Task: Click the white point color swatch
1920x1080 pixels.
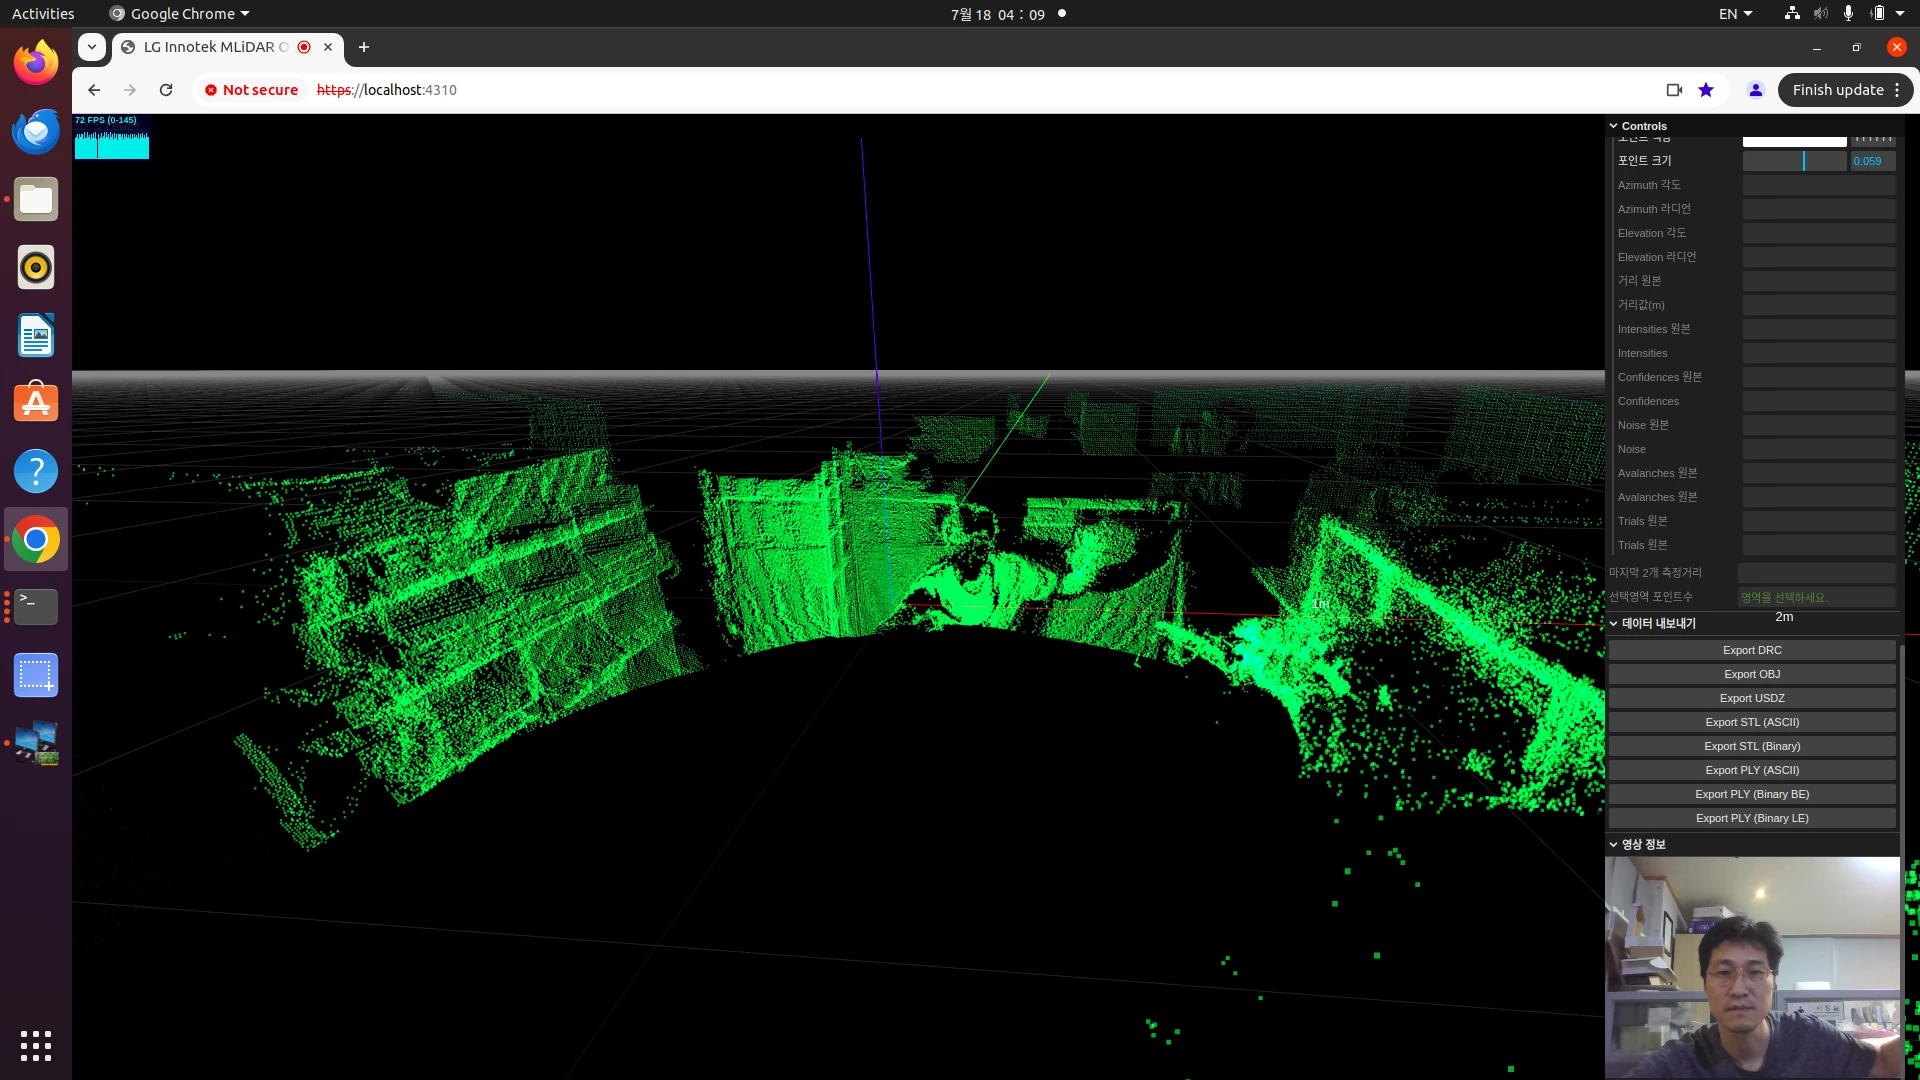Action: 1794,141
